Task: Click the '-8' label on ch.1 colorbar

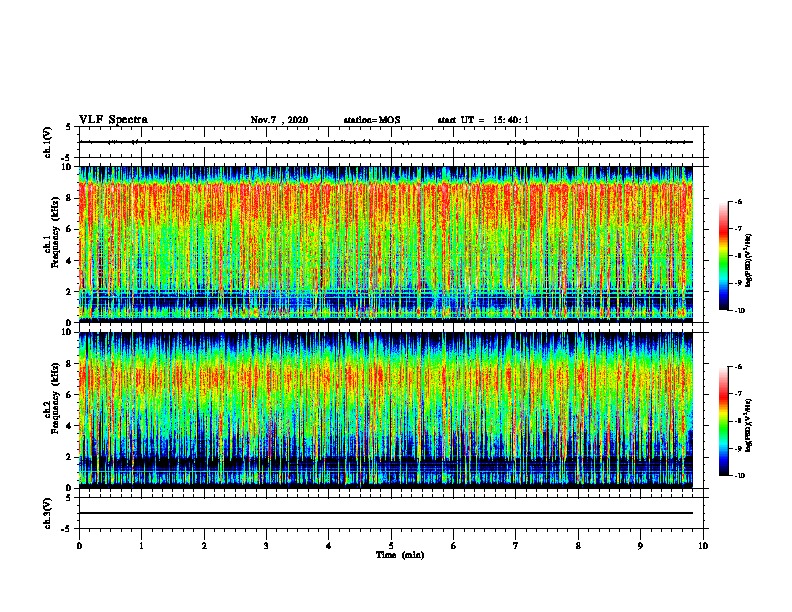Action: click(x=739, y=256)
